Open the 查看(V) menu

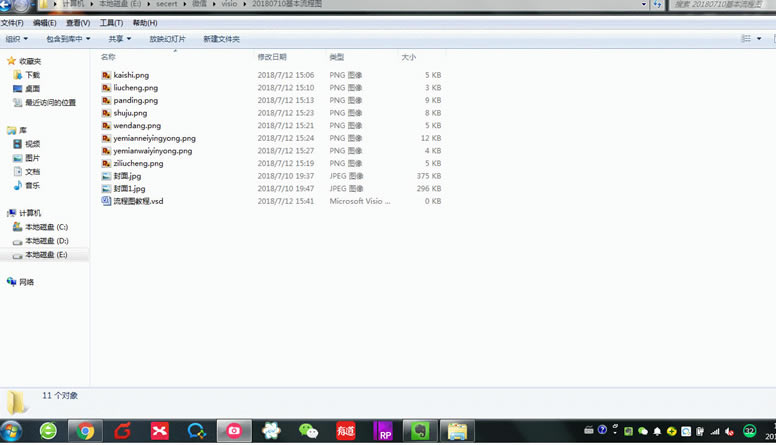coord(78,23)
